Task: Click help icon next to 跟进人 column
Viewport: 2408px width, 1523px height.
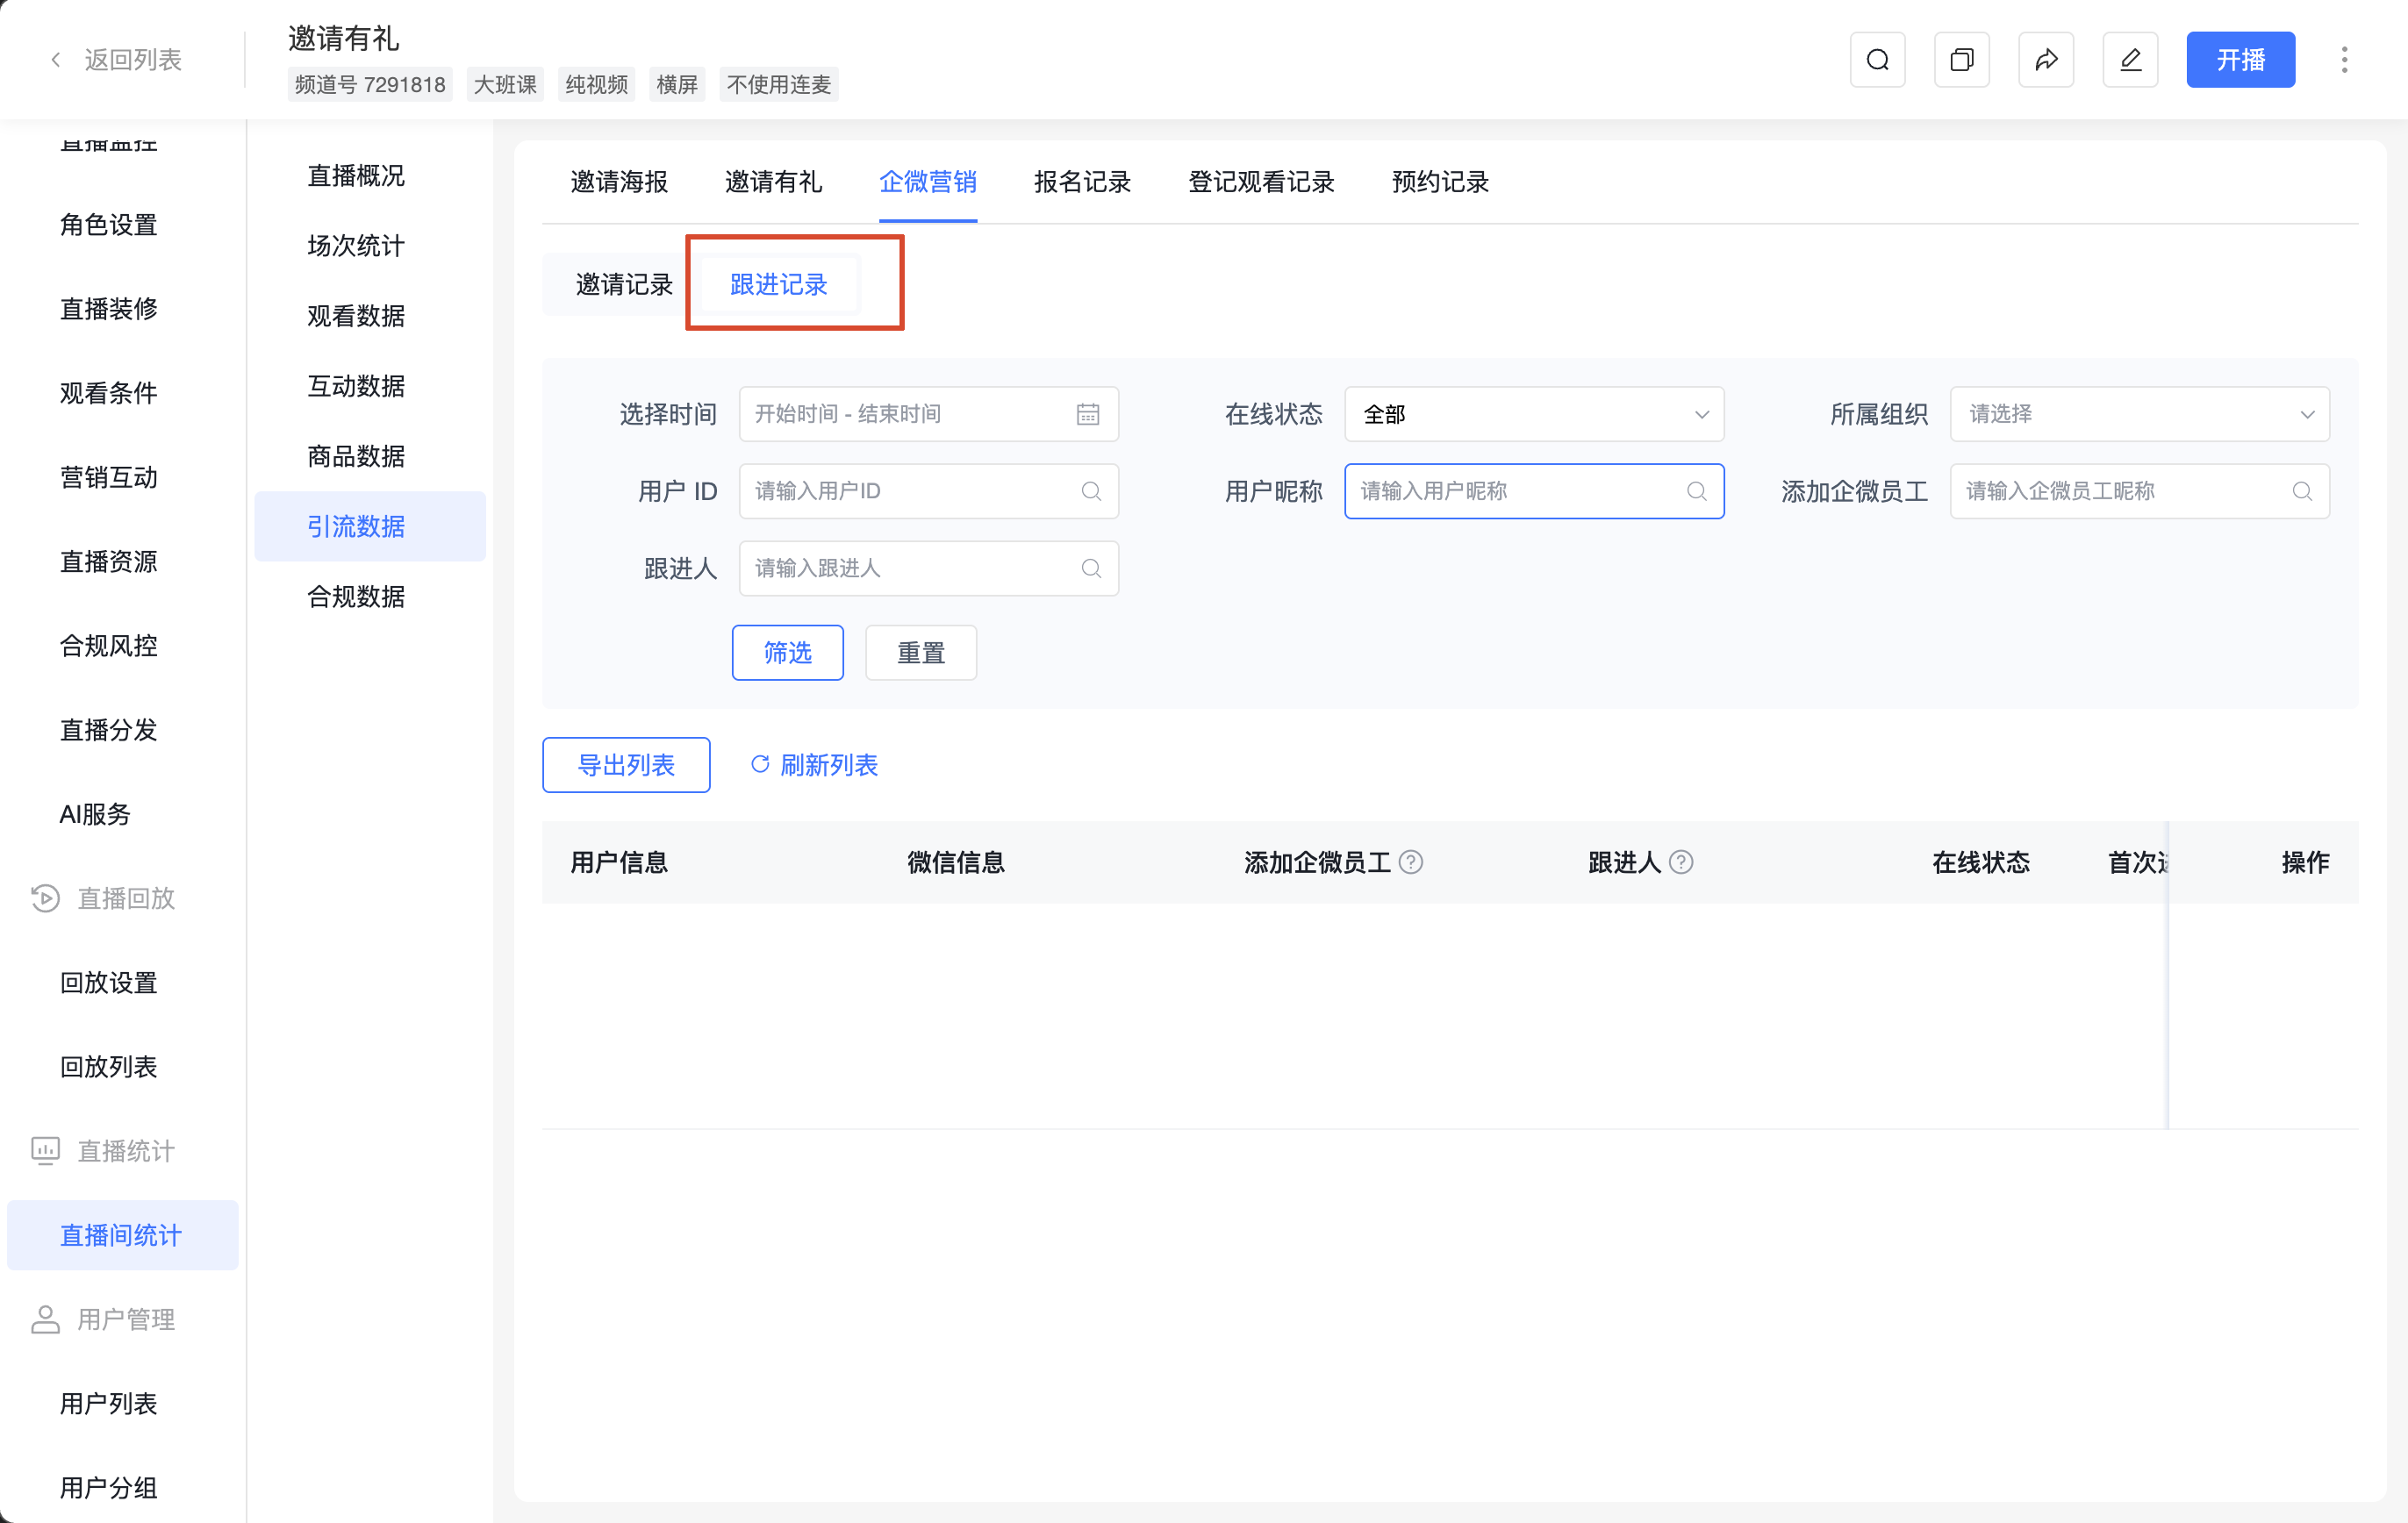Action: pyautogui.click(x=1681, y=862)
